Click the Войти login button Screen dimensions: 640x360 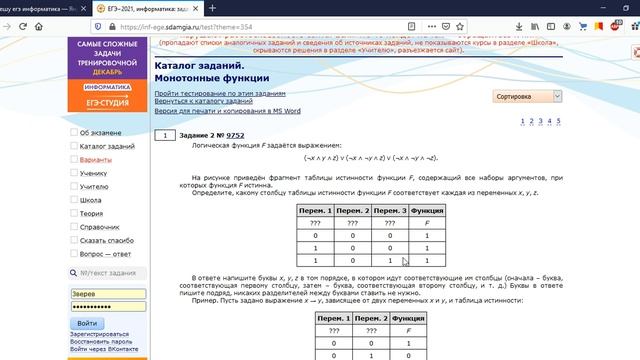[87, 323]
